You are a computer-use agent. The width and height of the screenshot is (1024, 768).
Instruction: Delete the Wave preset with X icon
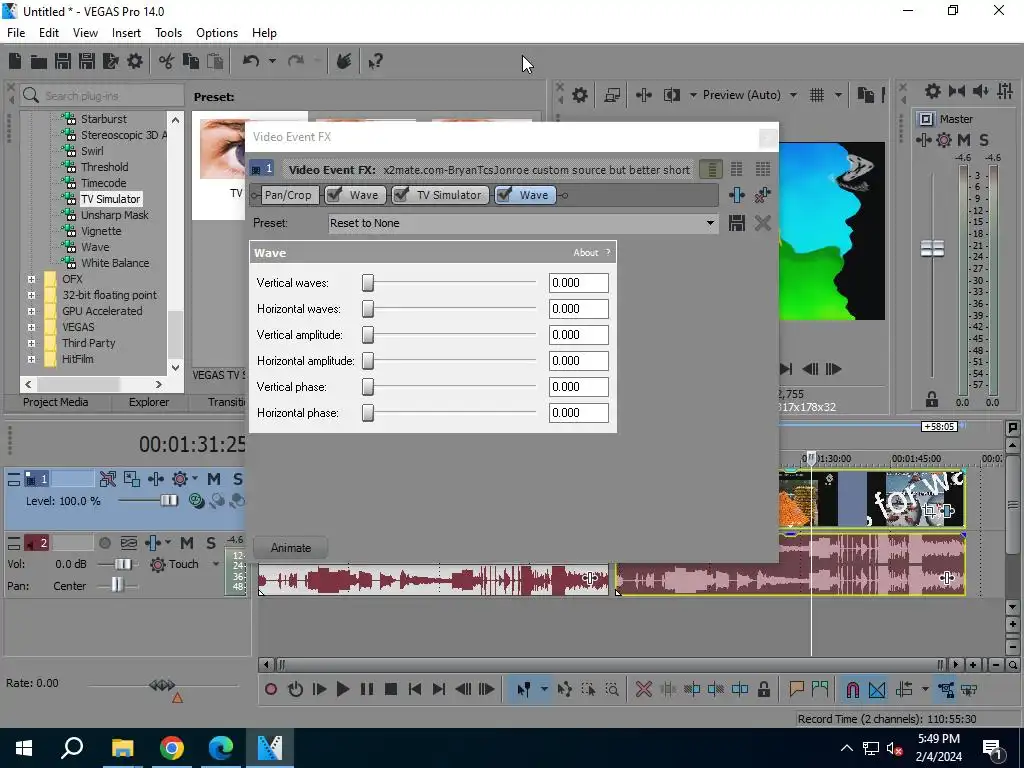[762, 223]
